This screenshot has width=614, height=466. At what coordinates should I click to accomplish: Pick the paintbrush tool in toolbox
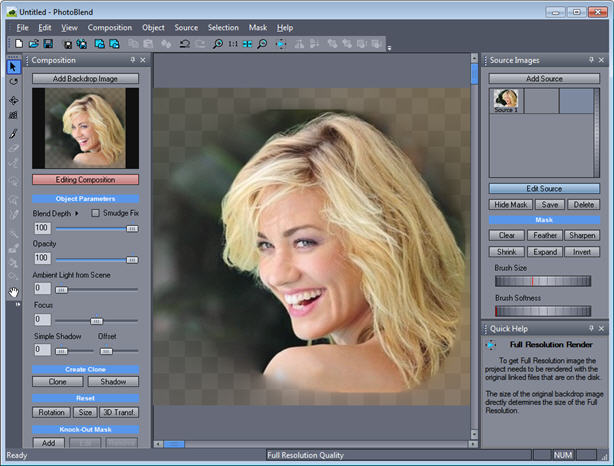pos(13,132)
